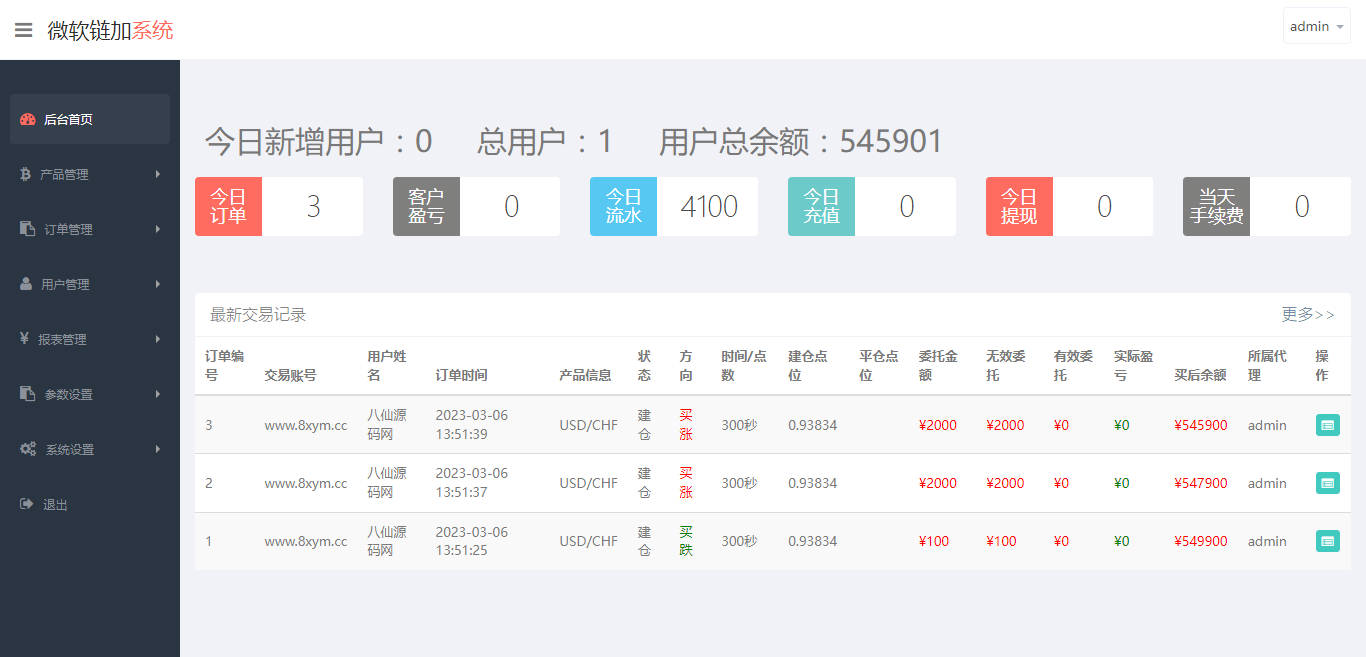Expand the 参数设置 submenu arrow
1366x657 pixels.
point(158,394)
